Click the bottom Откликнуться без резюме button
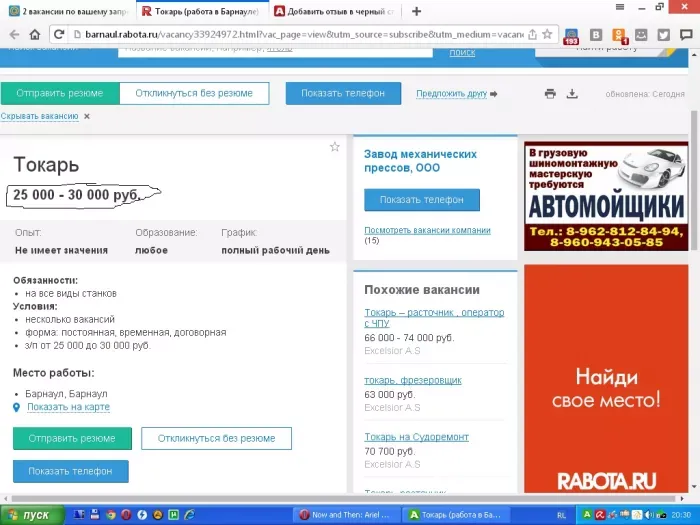The width and height of the screenshot is (700, 525). tap(217, 438)
